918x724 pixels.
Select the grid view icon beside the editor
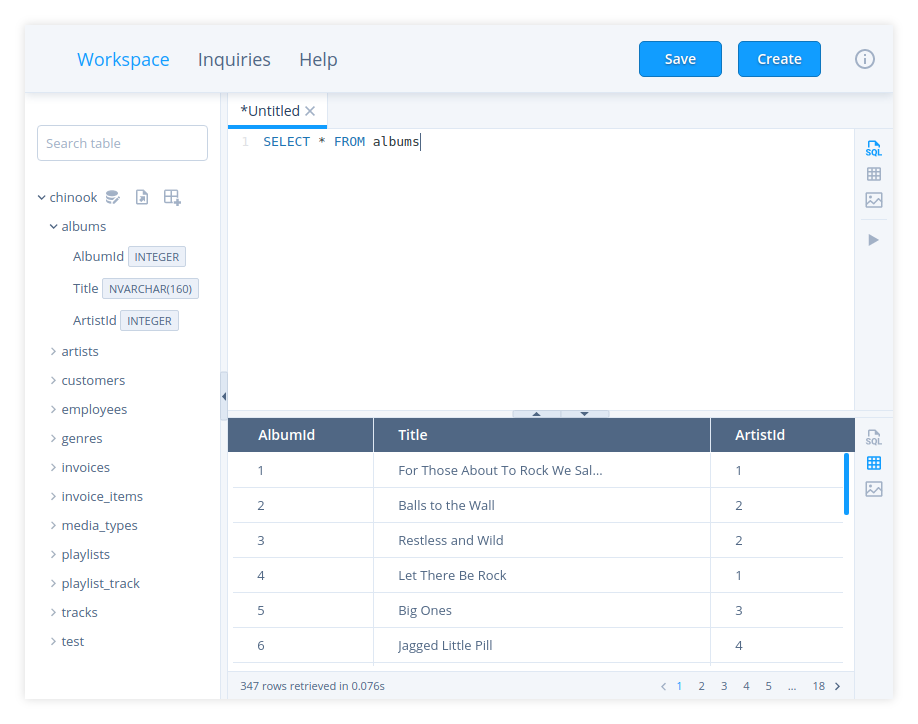click(x=873, y=173)
